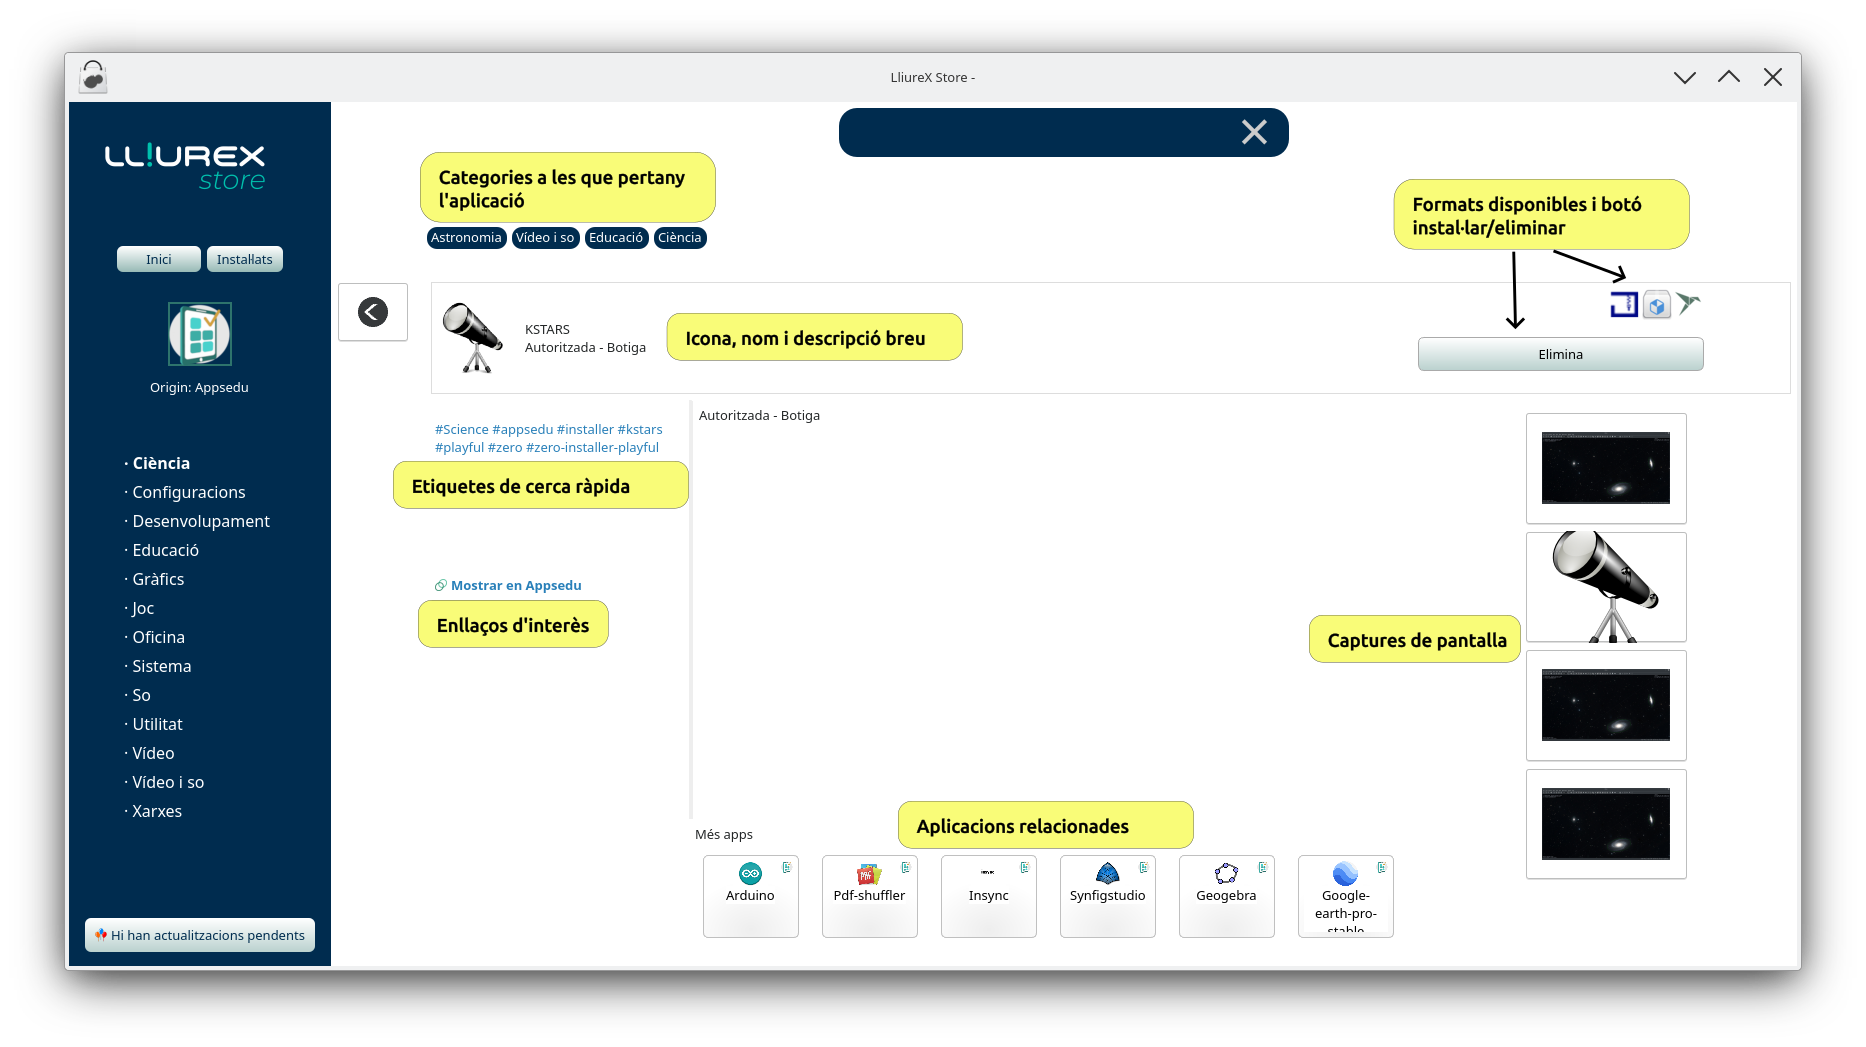This screenshot has height=1047, width=1866.
Task: Open the Mostrar en Appsedu link
Action: coord(515,585)
